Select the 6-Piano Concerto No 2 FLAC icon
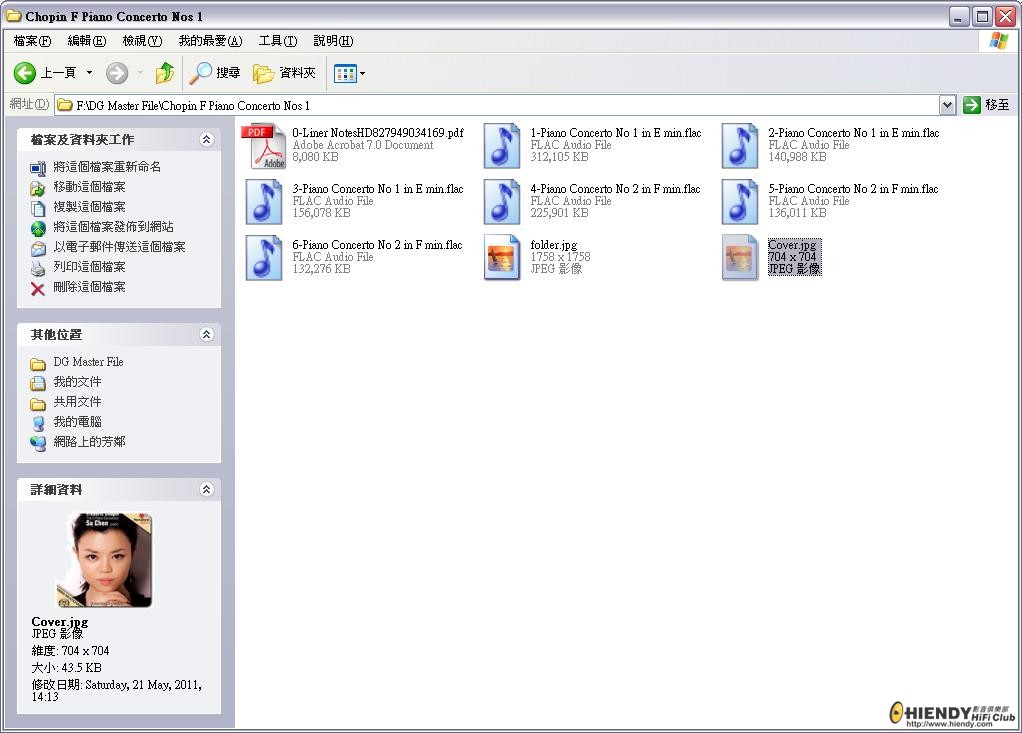The height and width of the screenshot is (733, 1022). pyautogui.click(x=264, y=258)
